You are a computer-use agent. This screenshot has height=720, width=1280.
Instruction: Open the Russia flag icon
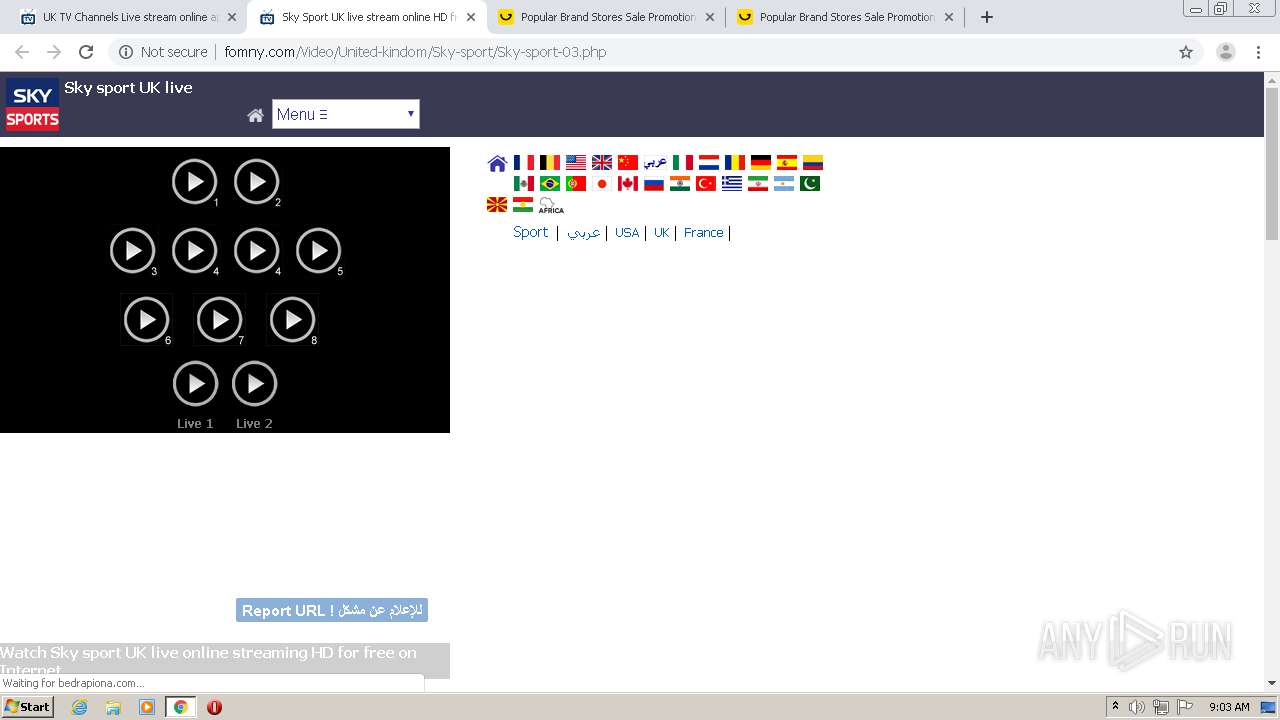click(x=654, y=183)
